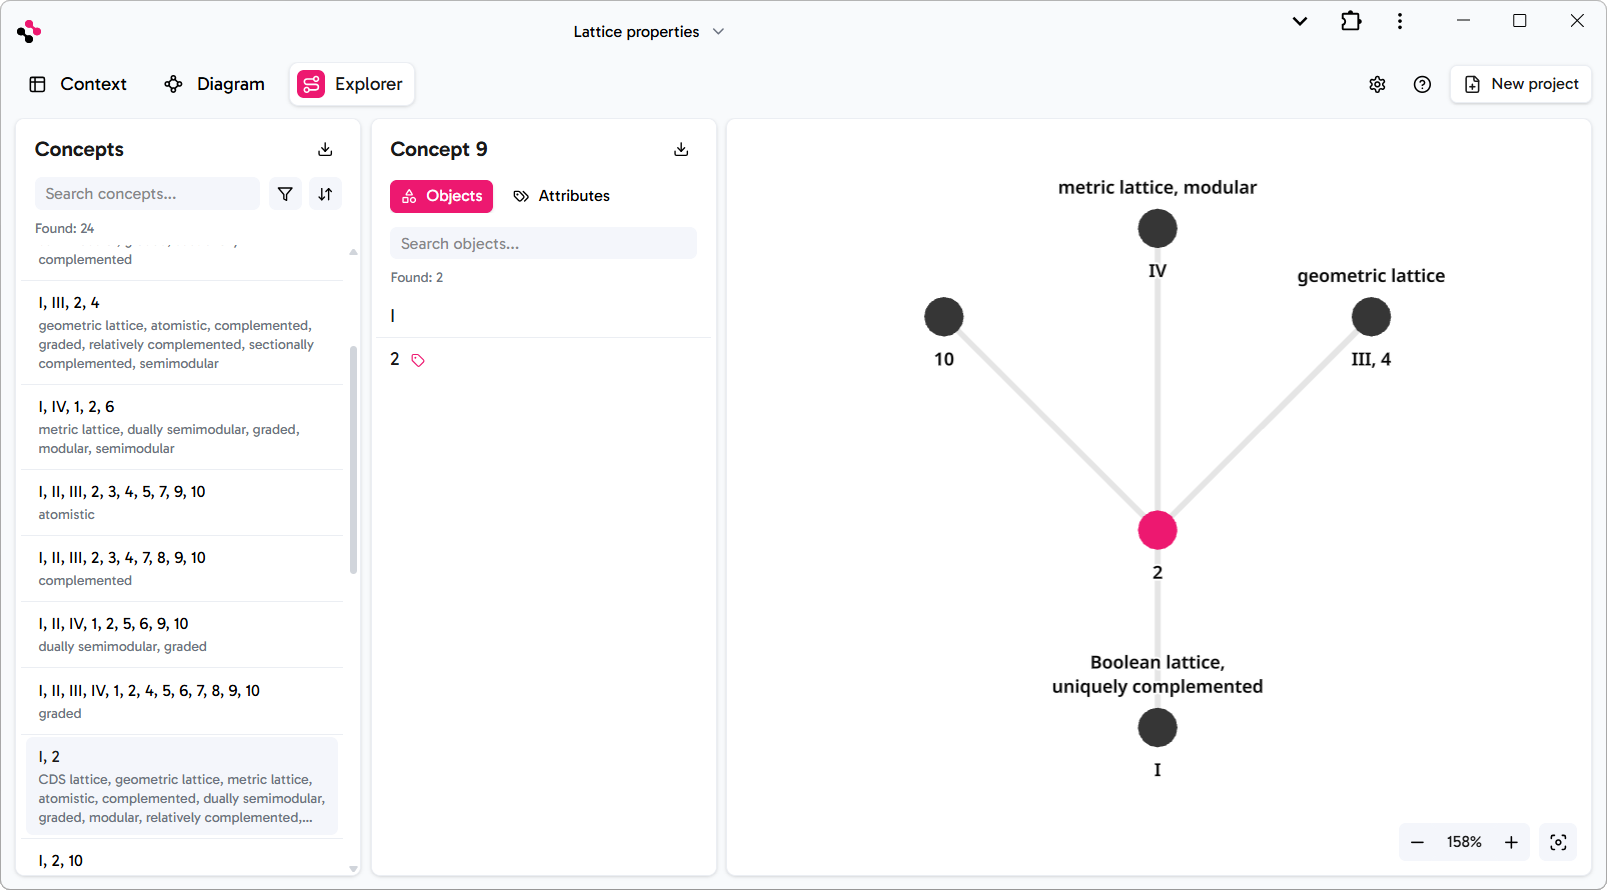
Task: Click the sort concepts icon
Action: click(x=325, y=194)
